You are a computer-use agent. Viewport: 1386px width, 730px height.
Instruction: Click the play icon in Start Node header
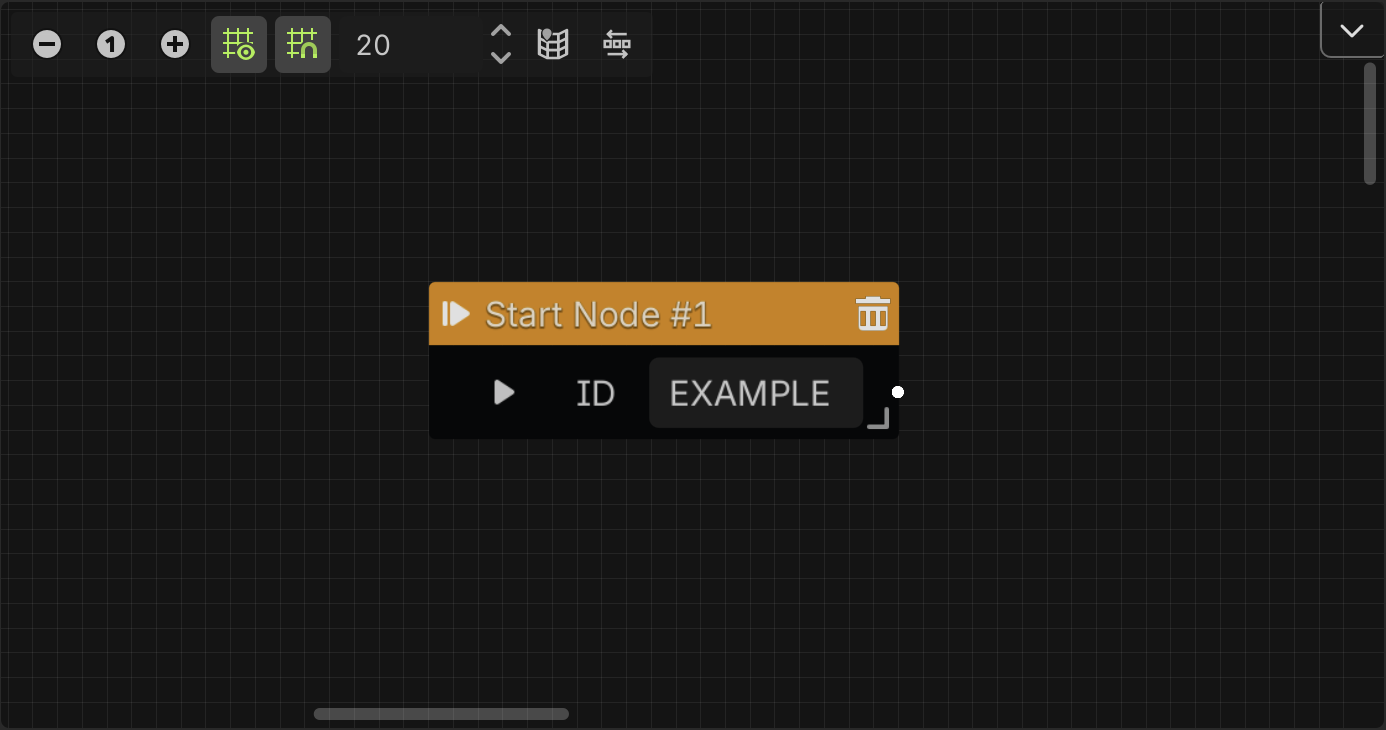[455, 313]
